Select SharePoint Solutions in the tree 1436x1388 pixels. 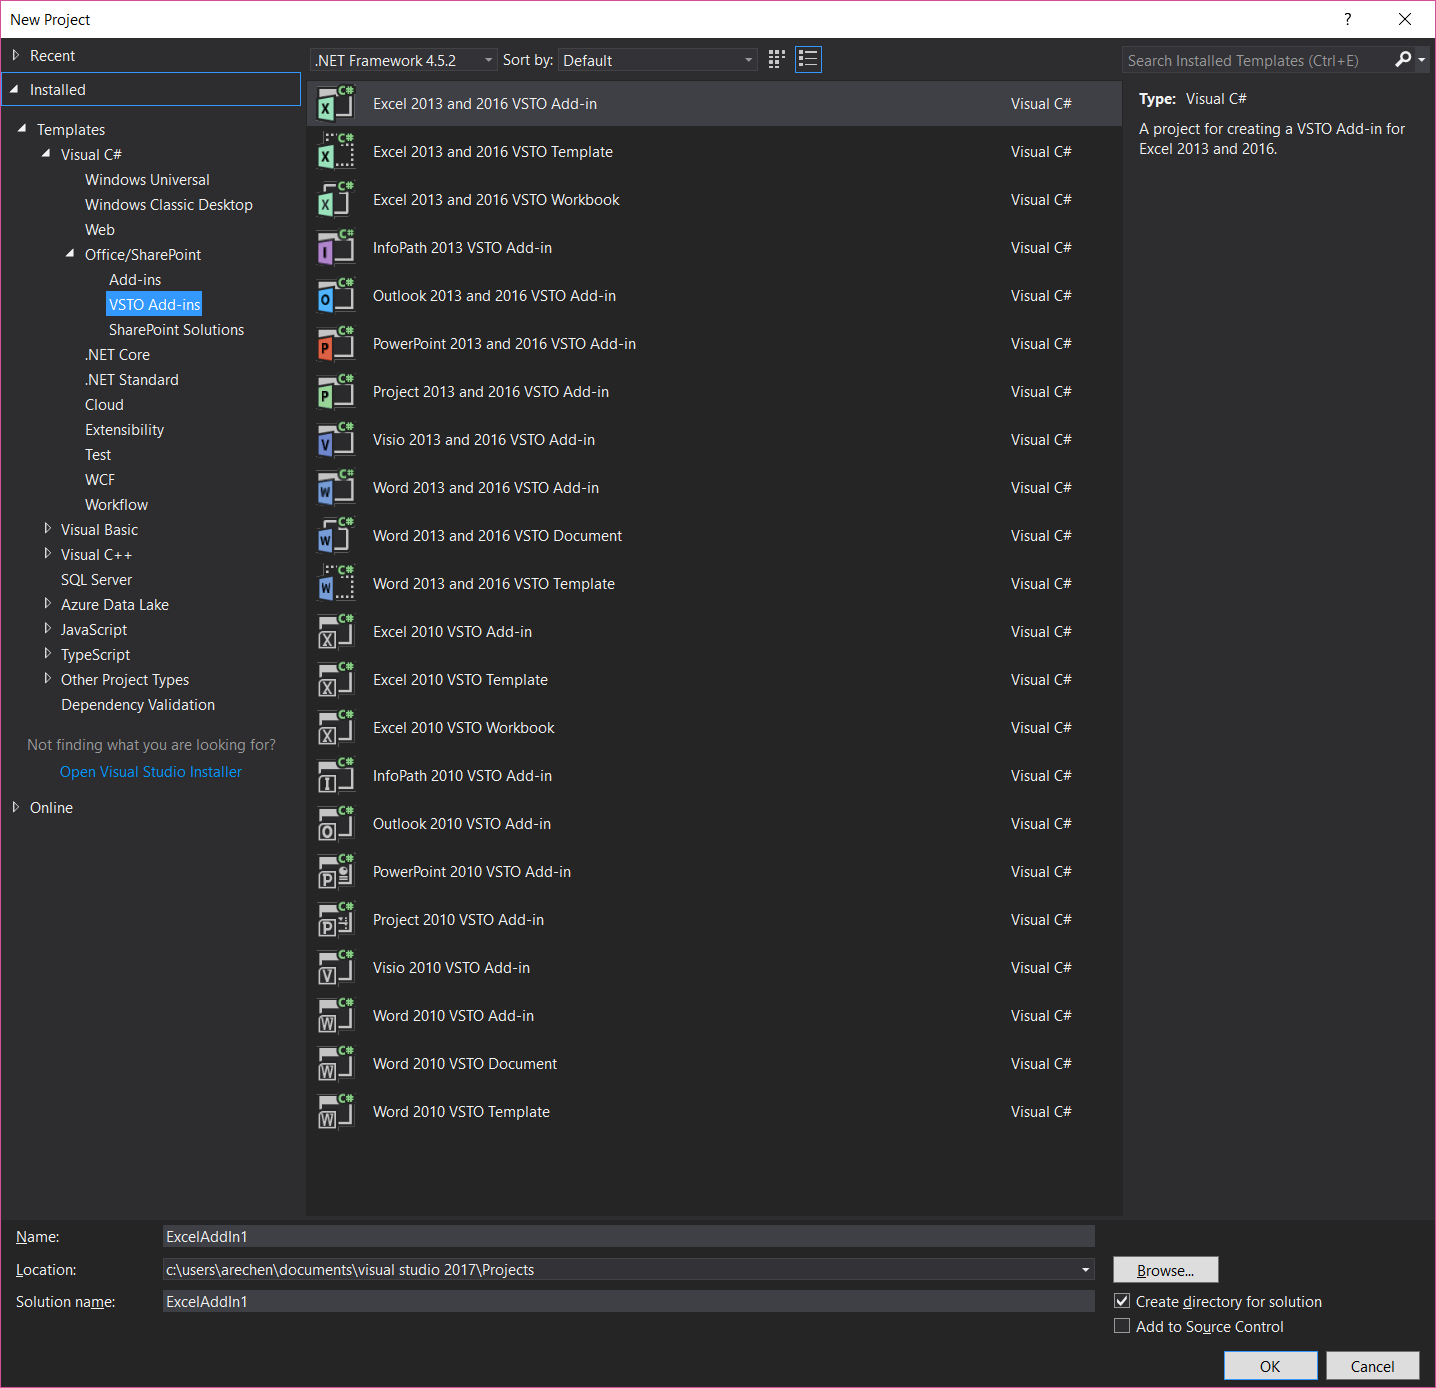click(176, 330)
